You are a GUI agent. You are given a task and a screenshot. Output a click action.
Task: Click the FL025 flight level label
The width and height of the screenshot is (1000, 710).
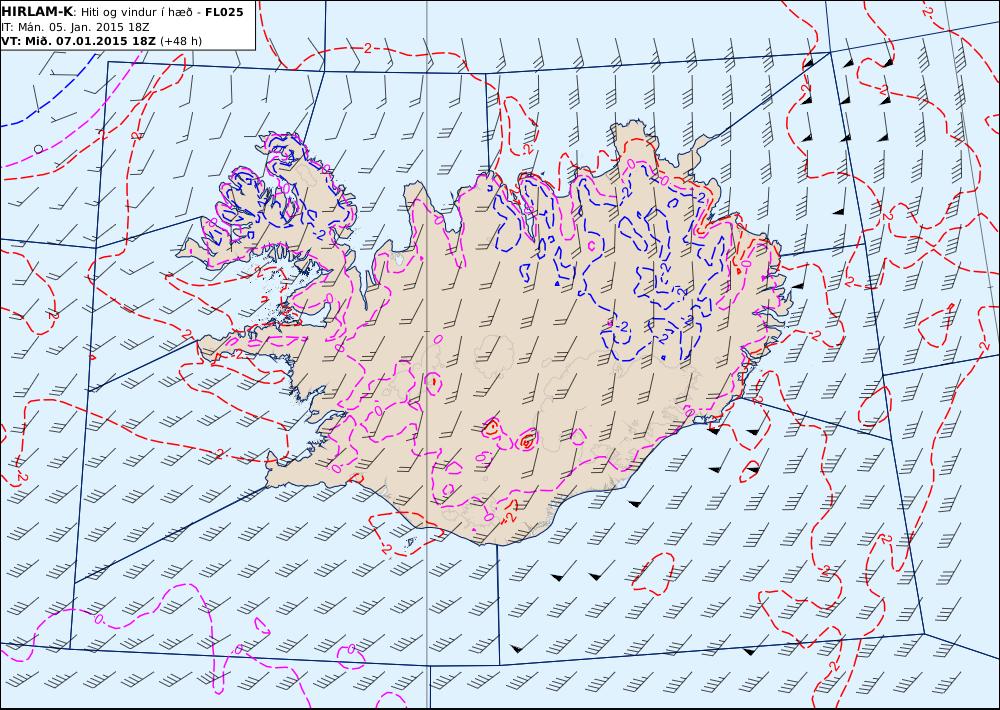point(224,12)
